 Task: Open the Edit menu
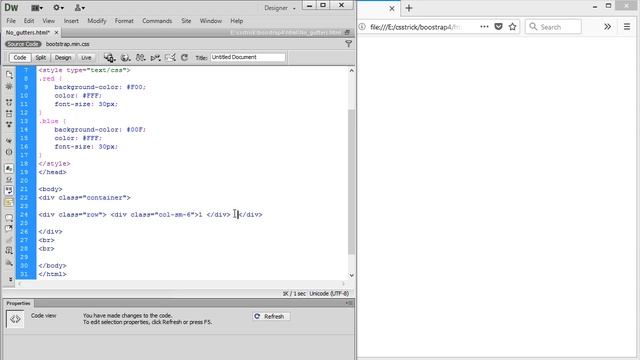29,21
